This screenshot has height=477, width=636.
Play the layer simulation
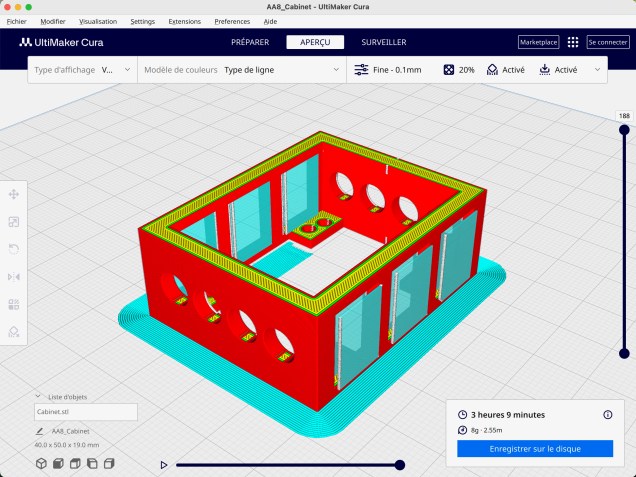pos(164,465)
